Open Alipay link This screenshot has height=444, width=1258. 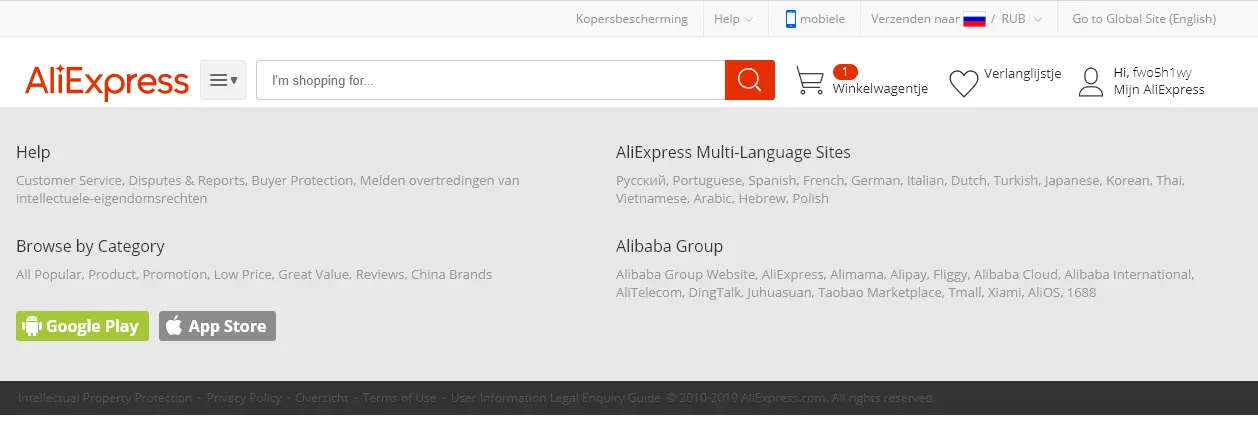point(908,274)
